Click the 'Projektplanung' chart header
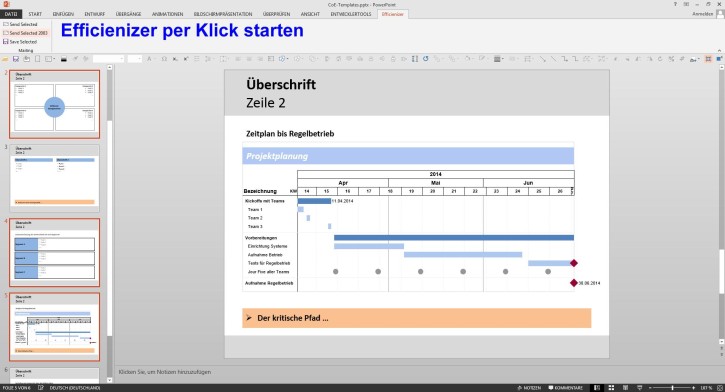Viewport: 725px width, 392px height. click(x=408, y=156)
